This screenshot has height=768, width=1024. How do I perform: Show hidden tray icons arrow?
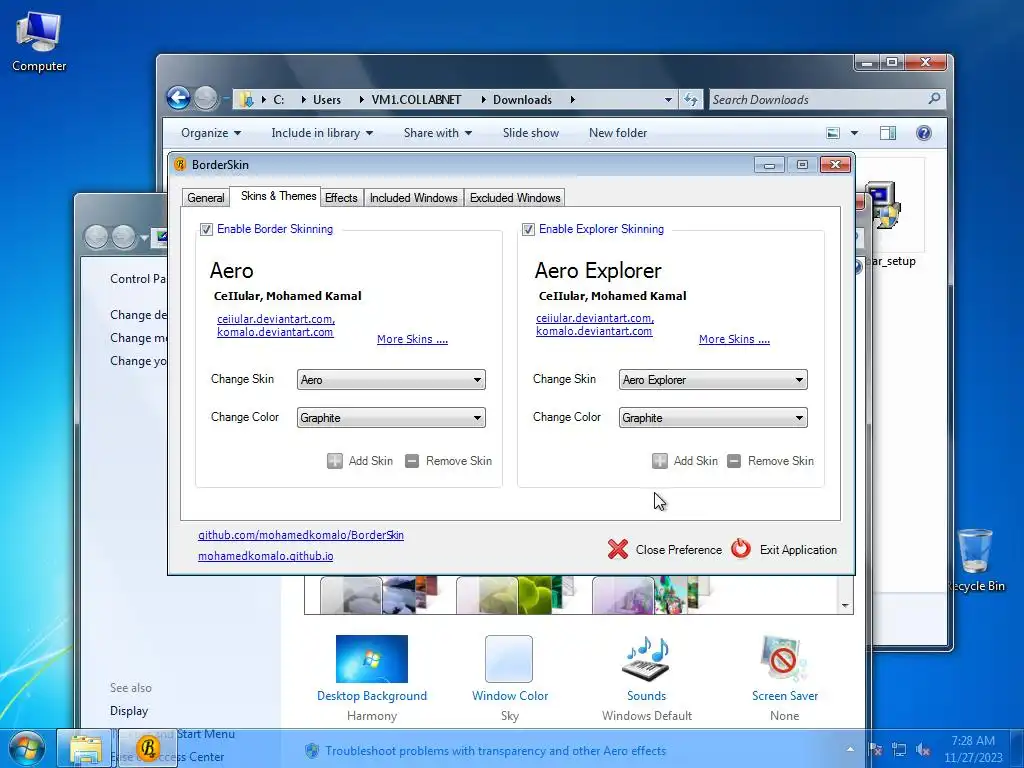tap(850, 750)
